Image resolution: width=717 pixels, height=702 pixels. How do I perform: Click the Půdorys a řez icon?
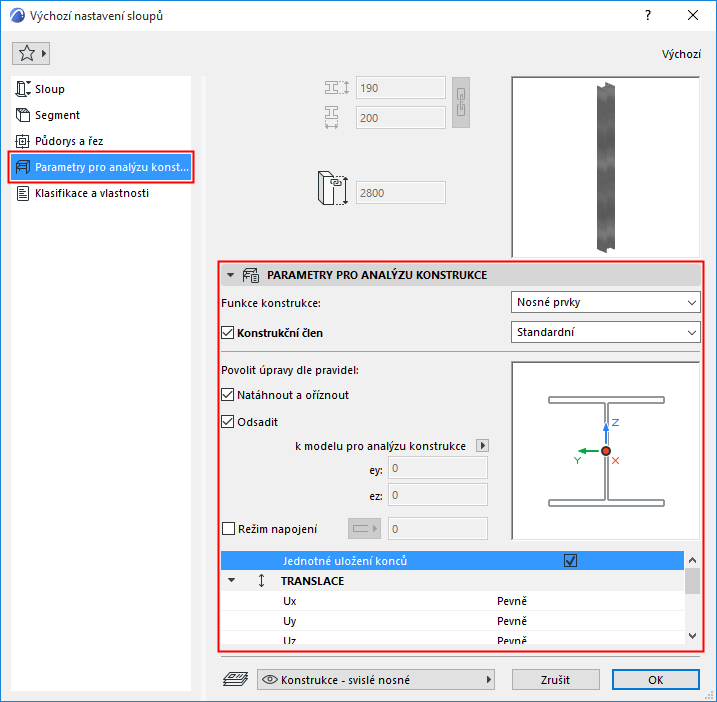tap(22, 141)
